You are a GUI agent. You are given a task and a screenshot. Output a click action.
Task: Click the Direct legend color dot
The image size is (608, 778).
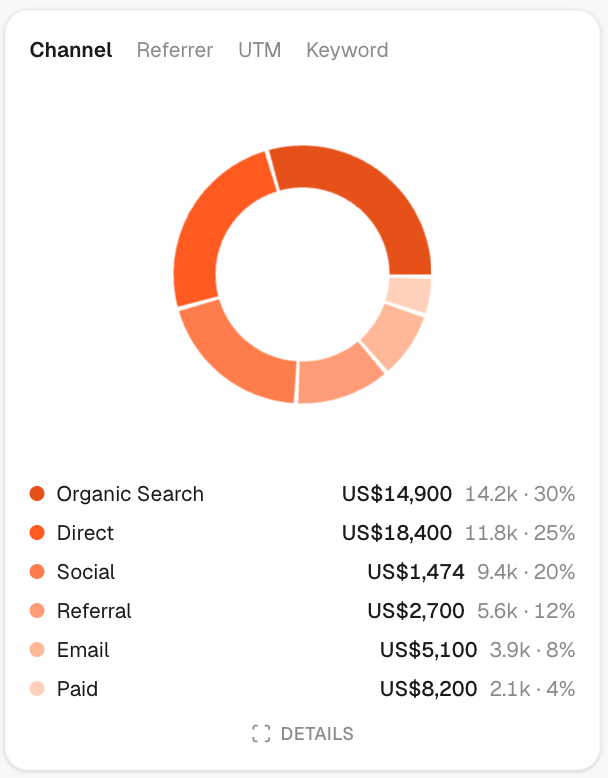click(37, 532)
